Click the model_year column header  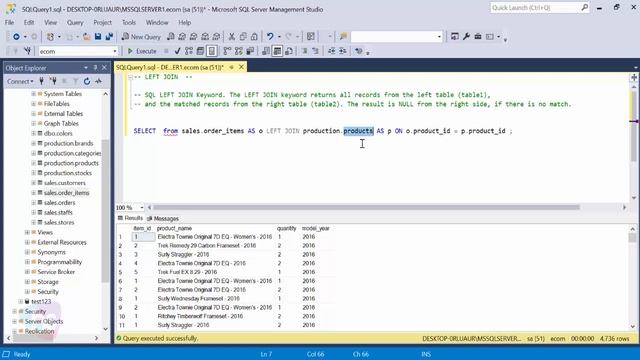pyautogui.click(x=316, y=228)
